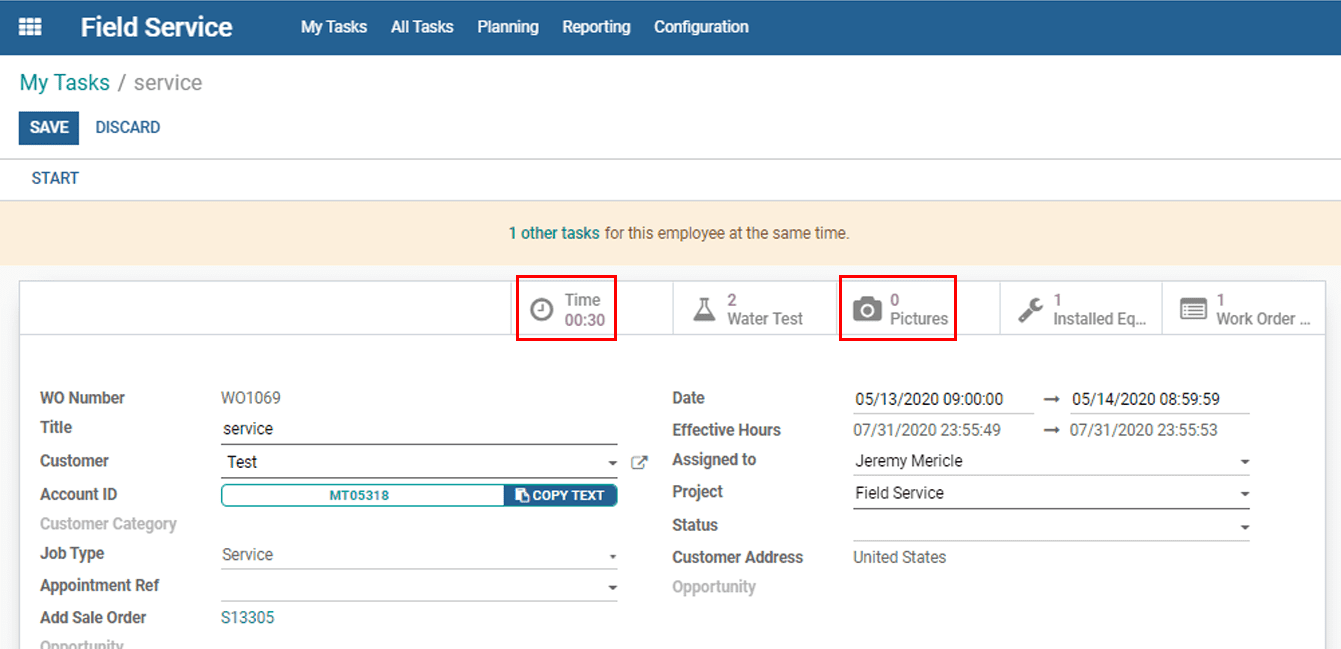Open Work Order list icon
This screenshot has width=1341, height=649.
(1193, 309)
